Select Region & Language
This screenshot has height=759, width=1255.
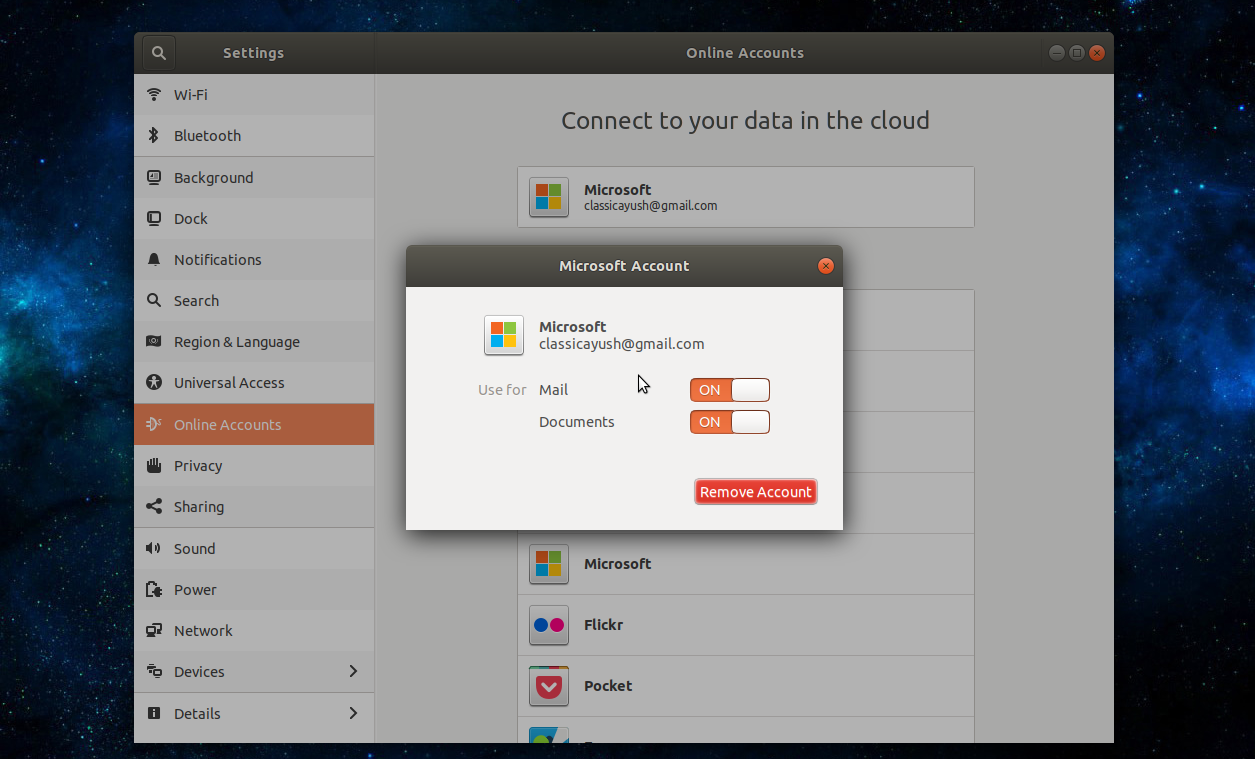(254, 341)
